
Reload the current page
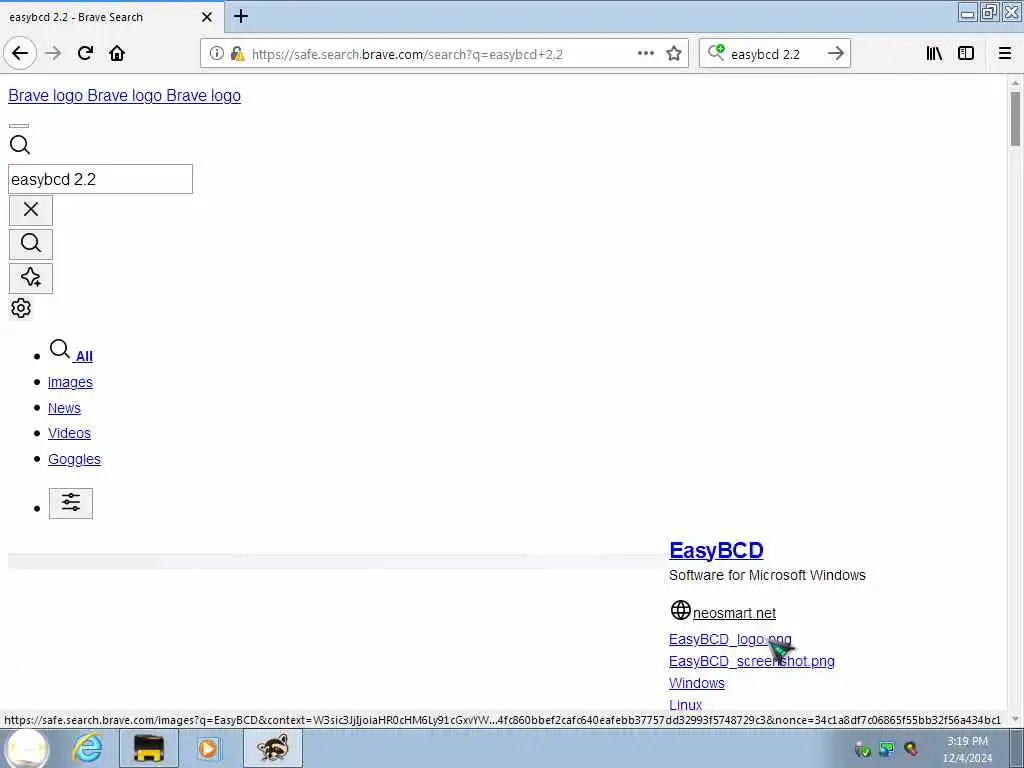coord(85,54)
